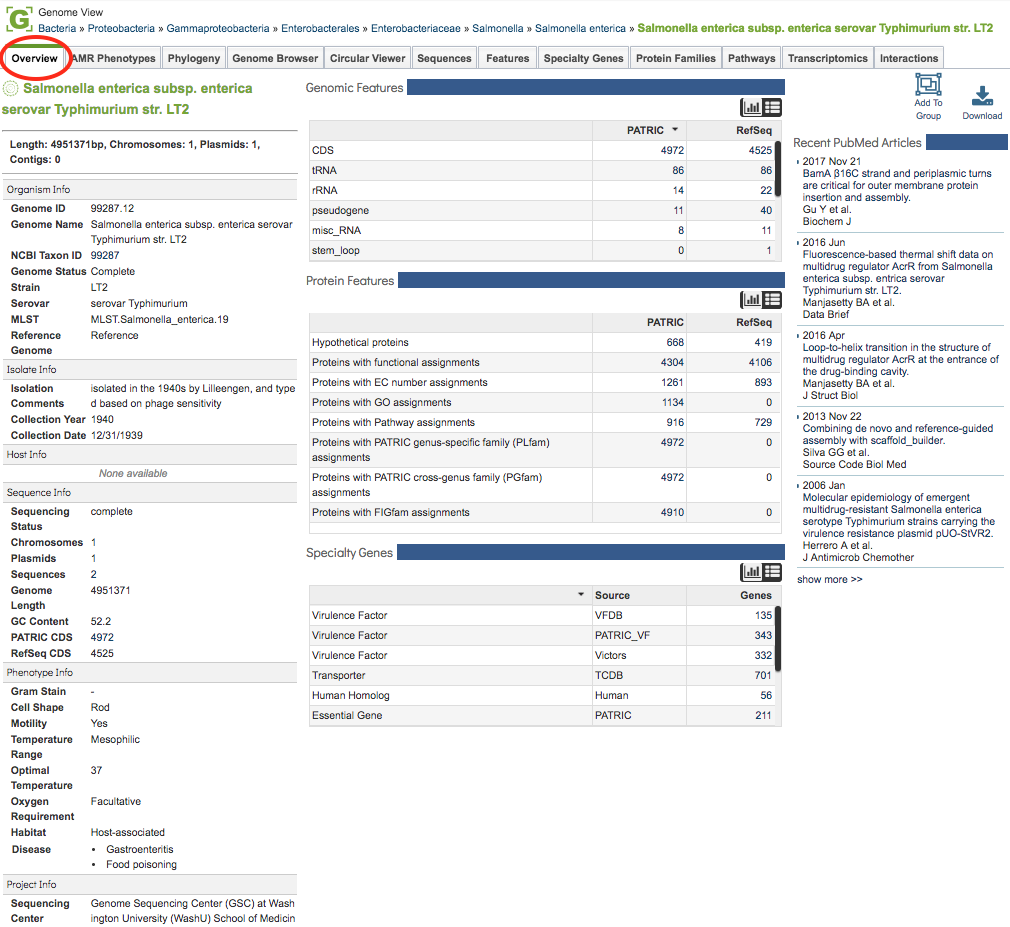Viewport: 1010px width, 927px height.
Task: Click Proteins with FIGfam assignments count 4910
Action: [672, 512]
